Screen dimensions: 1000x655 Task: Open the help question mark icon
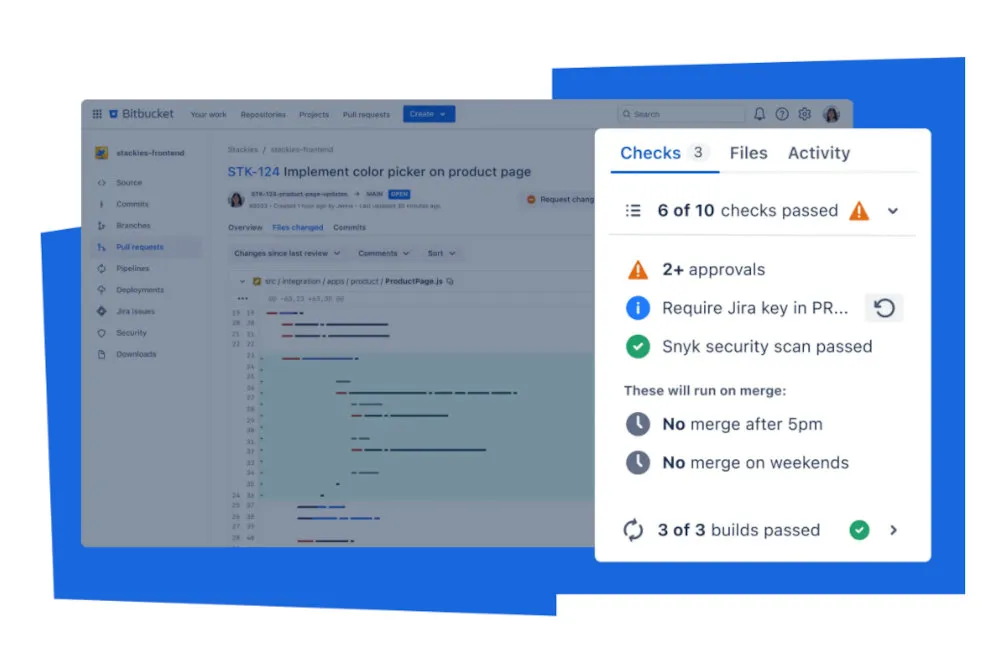[x=782, y=114]
